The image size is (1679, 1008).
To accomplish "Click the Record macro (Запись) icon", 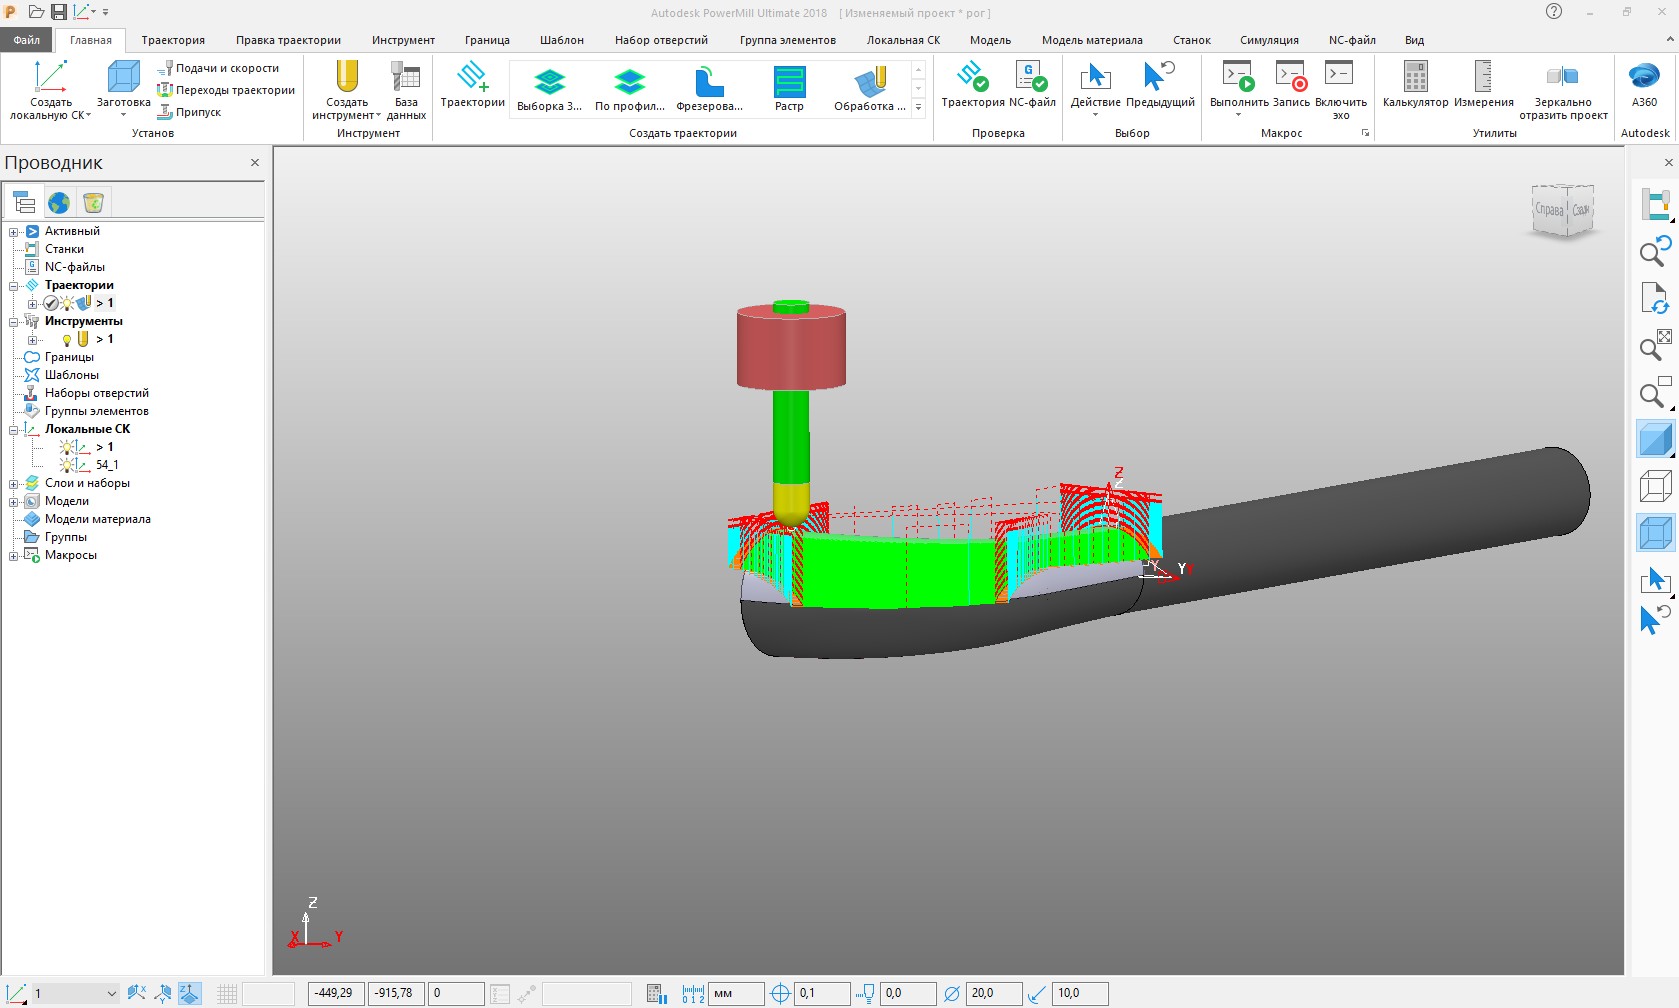I will [x=1291, y=78].
